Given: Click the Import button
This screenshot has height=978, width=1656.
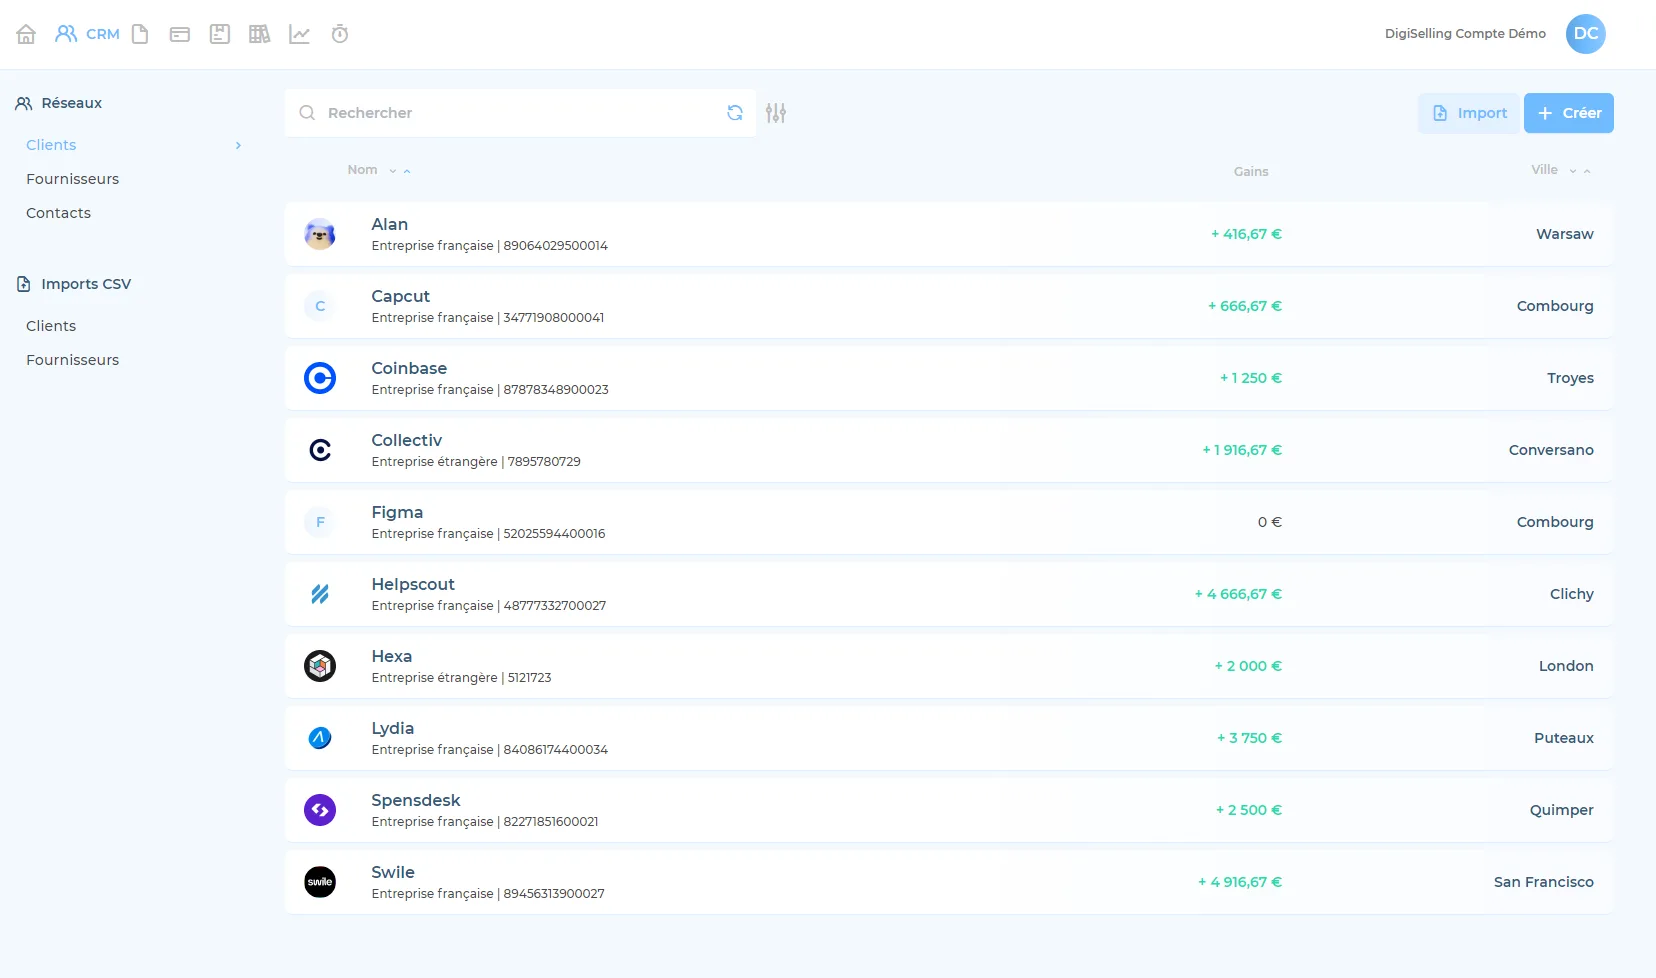Looking at the screenshot, I should pos(1469,113).
